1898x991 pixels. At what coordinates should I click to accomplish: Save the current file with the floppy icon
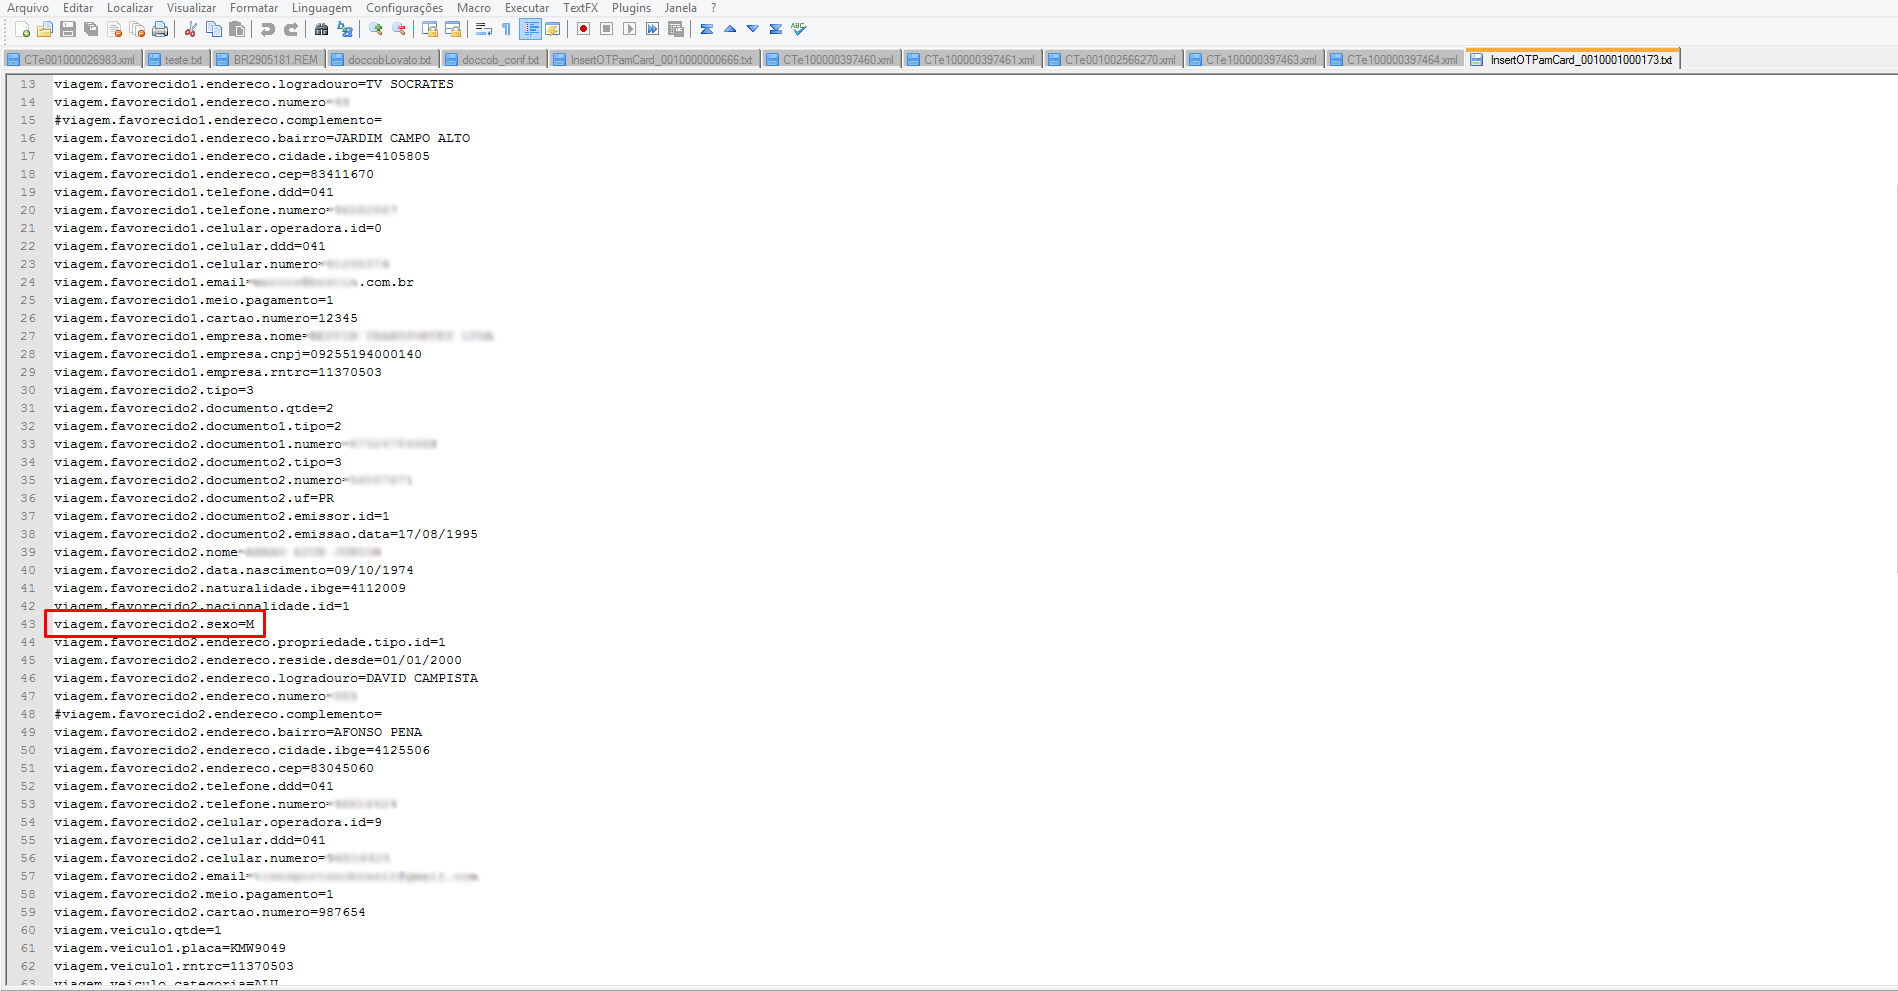68,30
